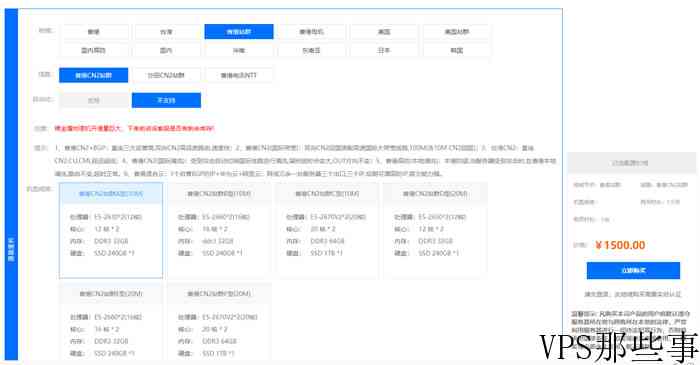Select the 国内高防 region option
Screen dimensions: 700x365
coord(93,50)
